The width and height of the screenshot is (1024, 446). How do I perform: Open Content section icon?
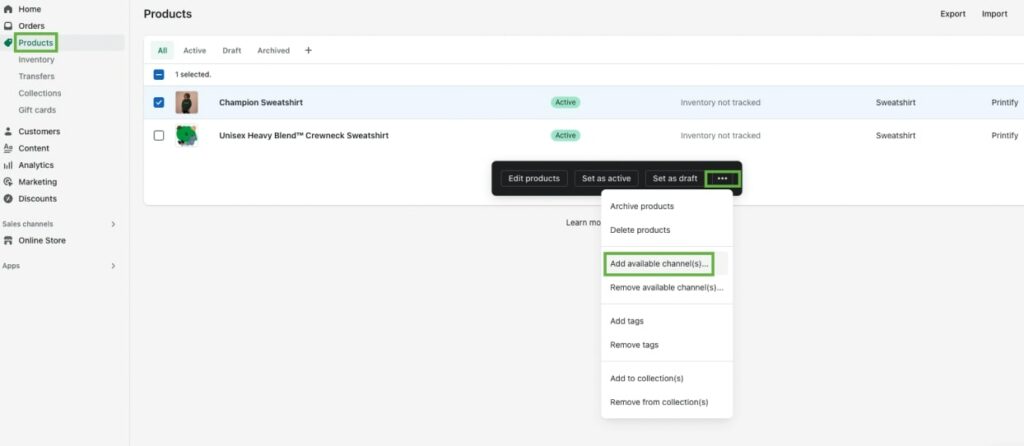[8, 148]
